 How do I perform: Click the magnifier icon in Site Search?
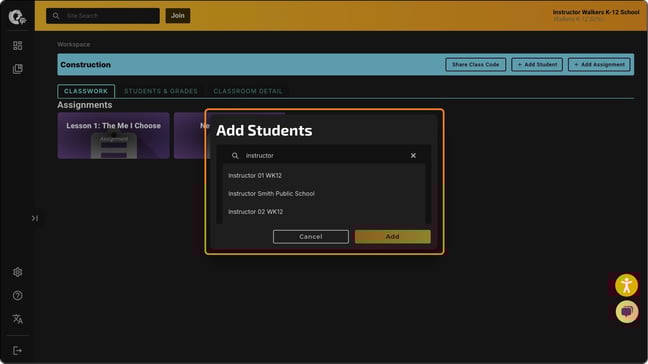coord(56,16)
